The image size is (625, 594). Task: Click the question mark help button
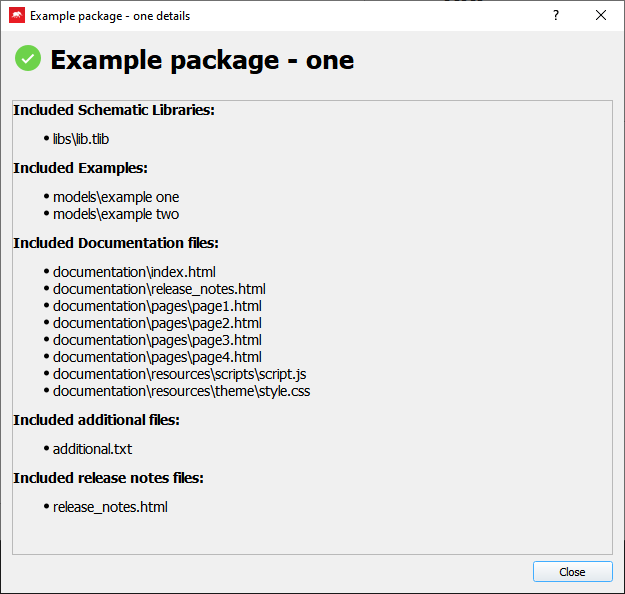556,16
